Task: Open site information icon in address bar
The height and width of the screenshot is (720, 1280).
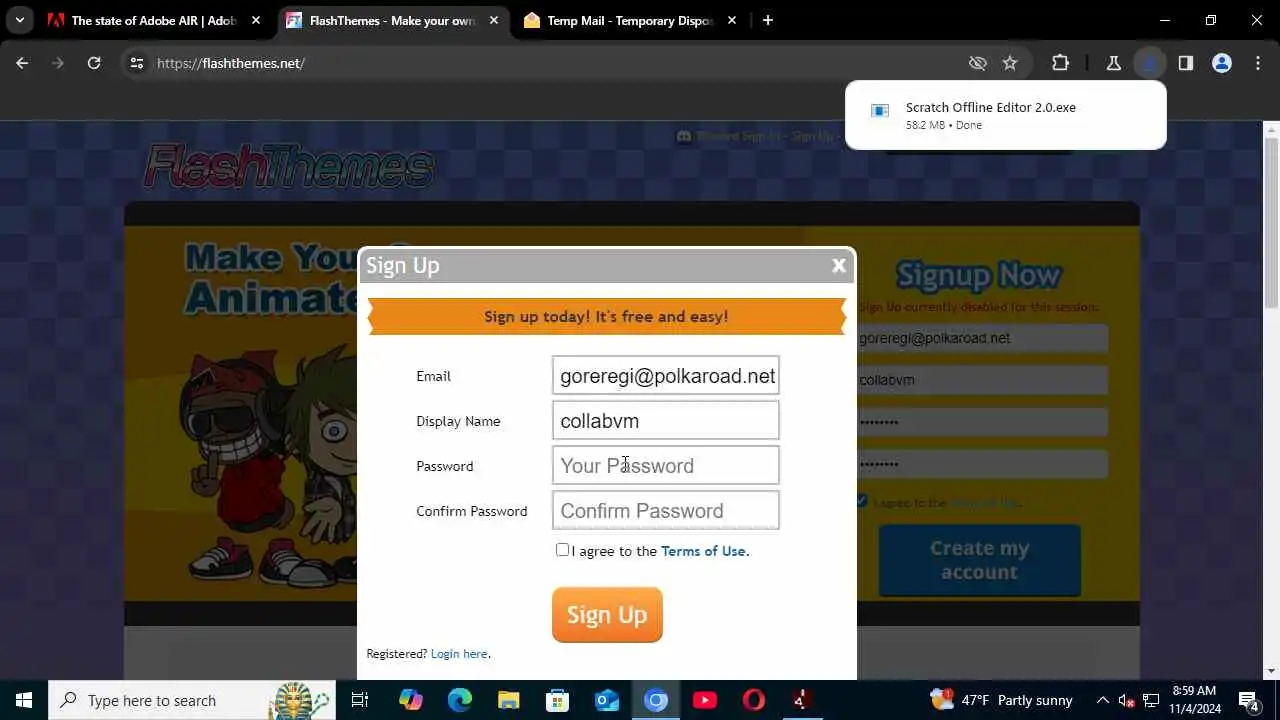Action: tap(137, 63)
